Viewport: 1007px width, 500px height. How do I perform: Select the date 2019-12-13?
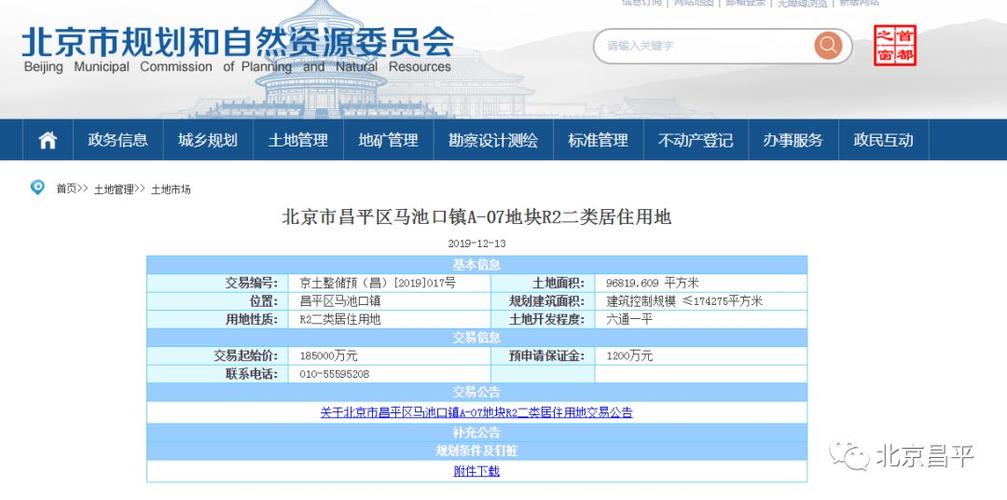[x=477, y=244]
